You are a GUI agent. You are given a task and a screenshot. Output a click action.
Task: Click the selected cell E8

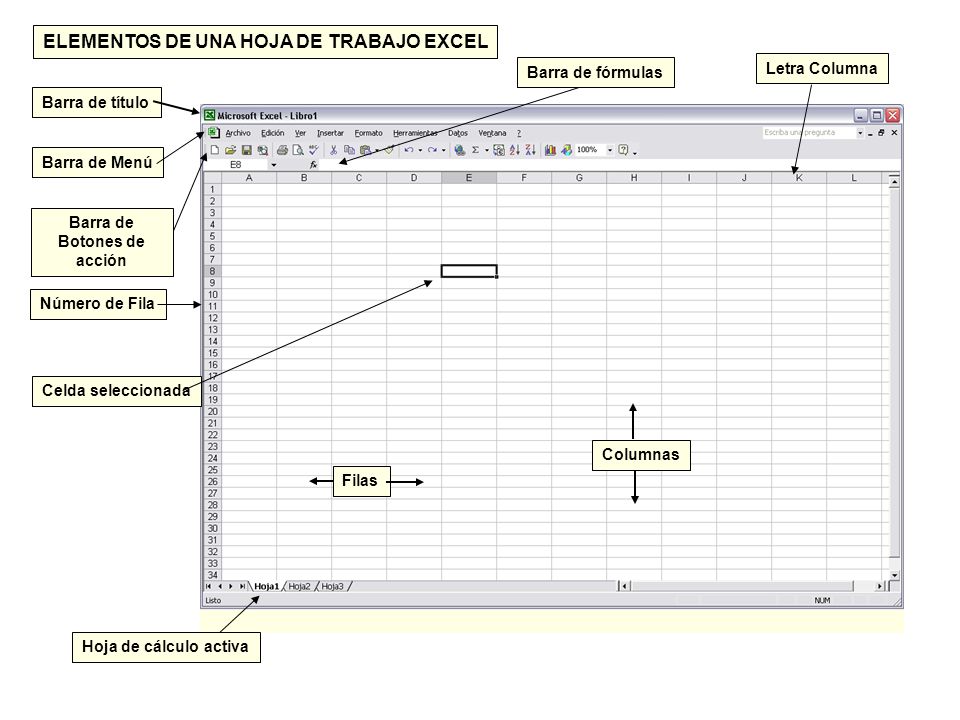point(469,271)
